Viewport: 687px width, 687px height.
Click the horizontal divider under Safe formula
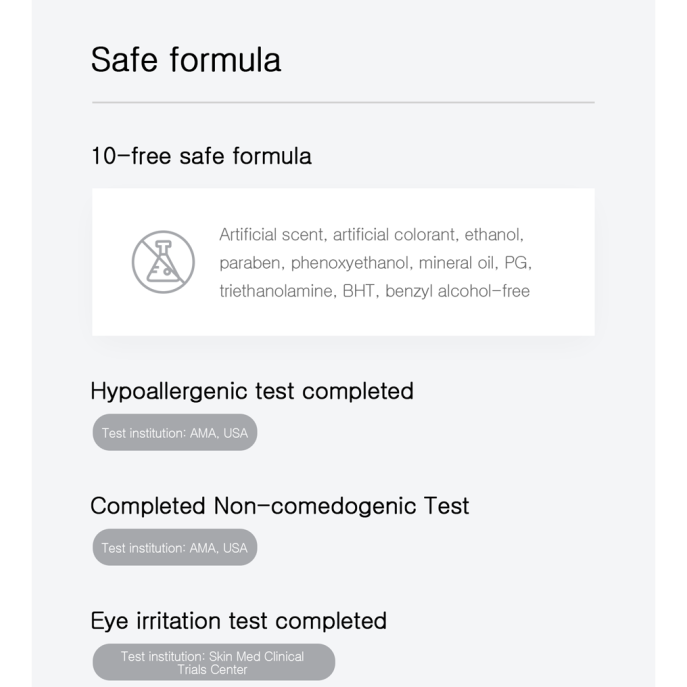click(x=344, y=103)
